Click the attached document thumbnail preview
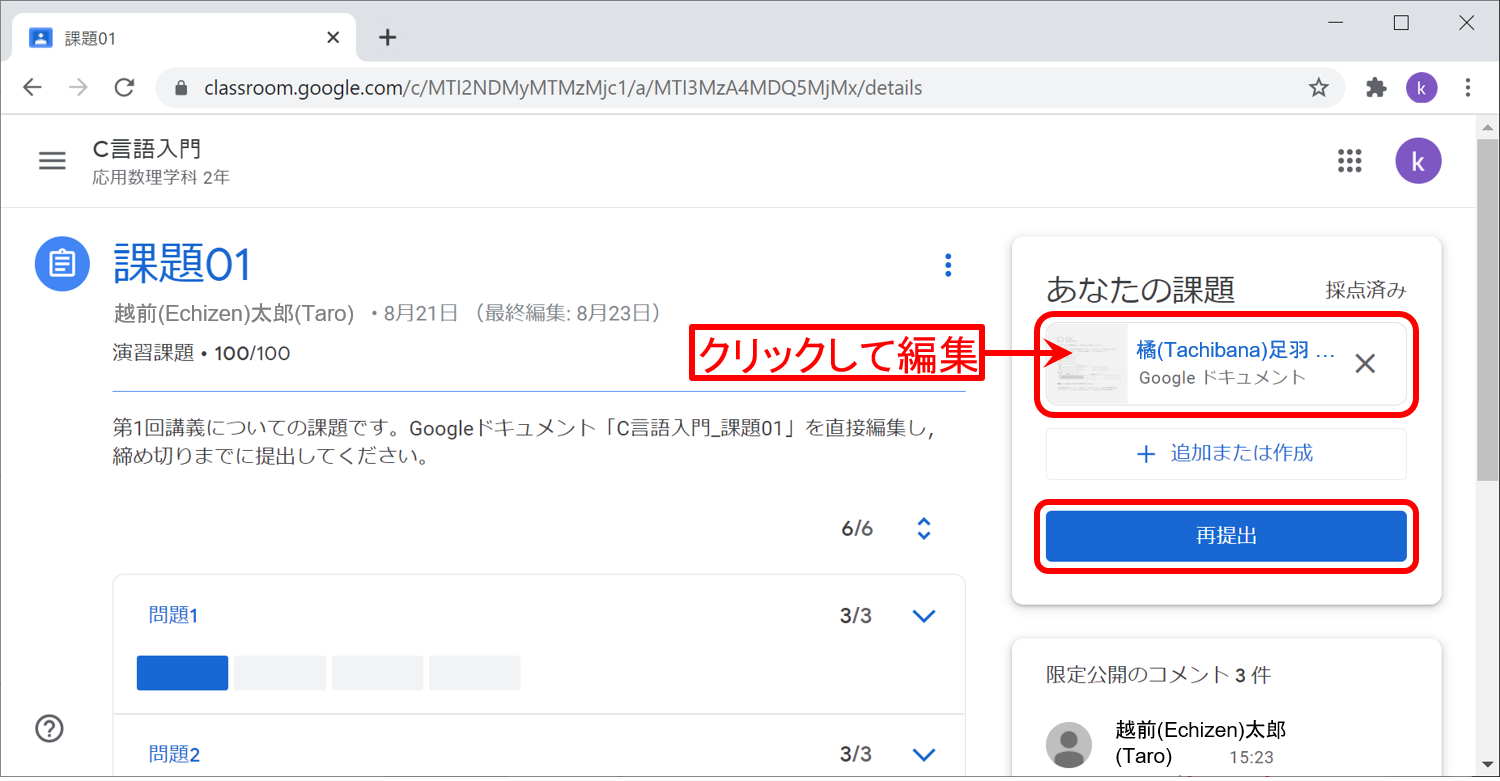The height and width of the screenshot is (781, 1500). pyautogui.click(x=1087, y=364)
